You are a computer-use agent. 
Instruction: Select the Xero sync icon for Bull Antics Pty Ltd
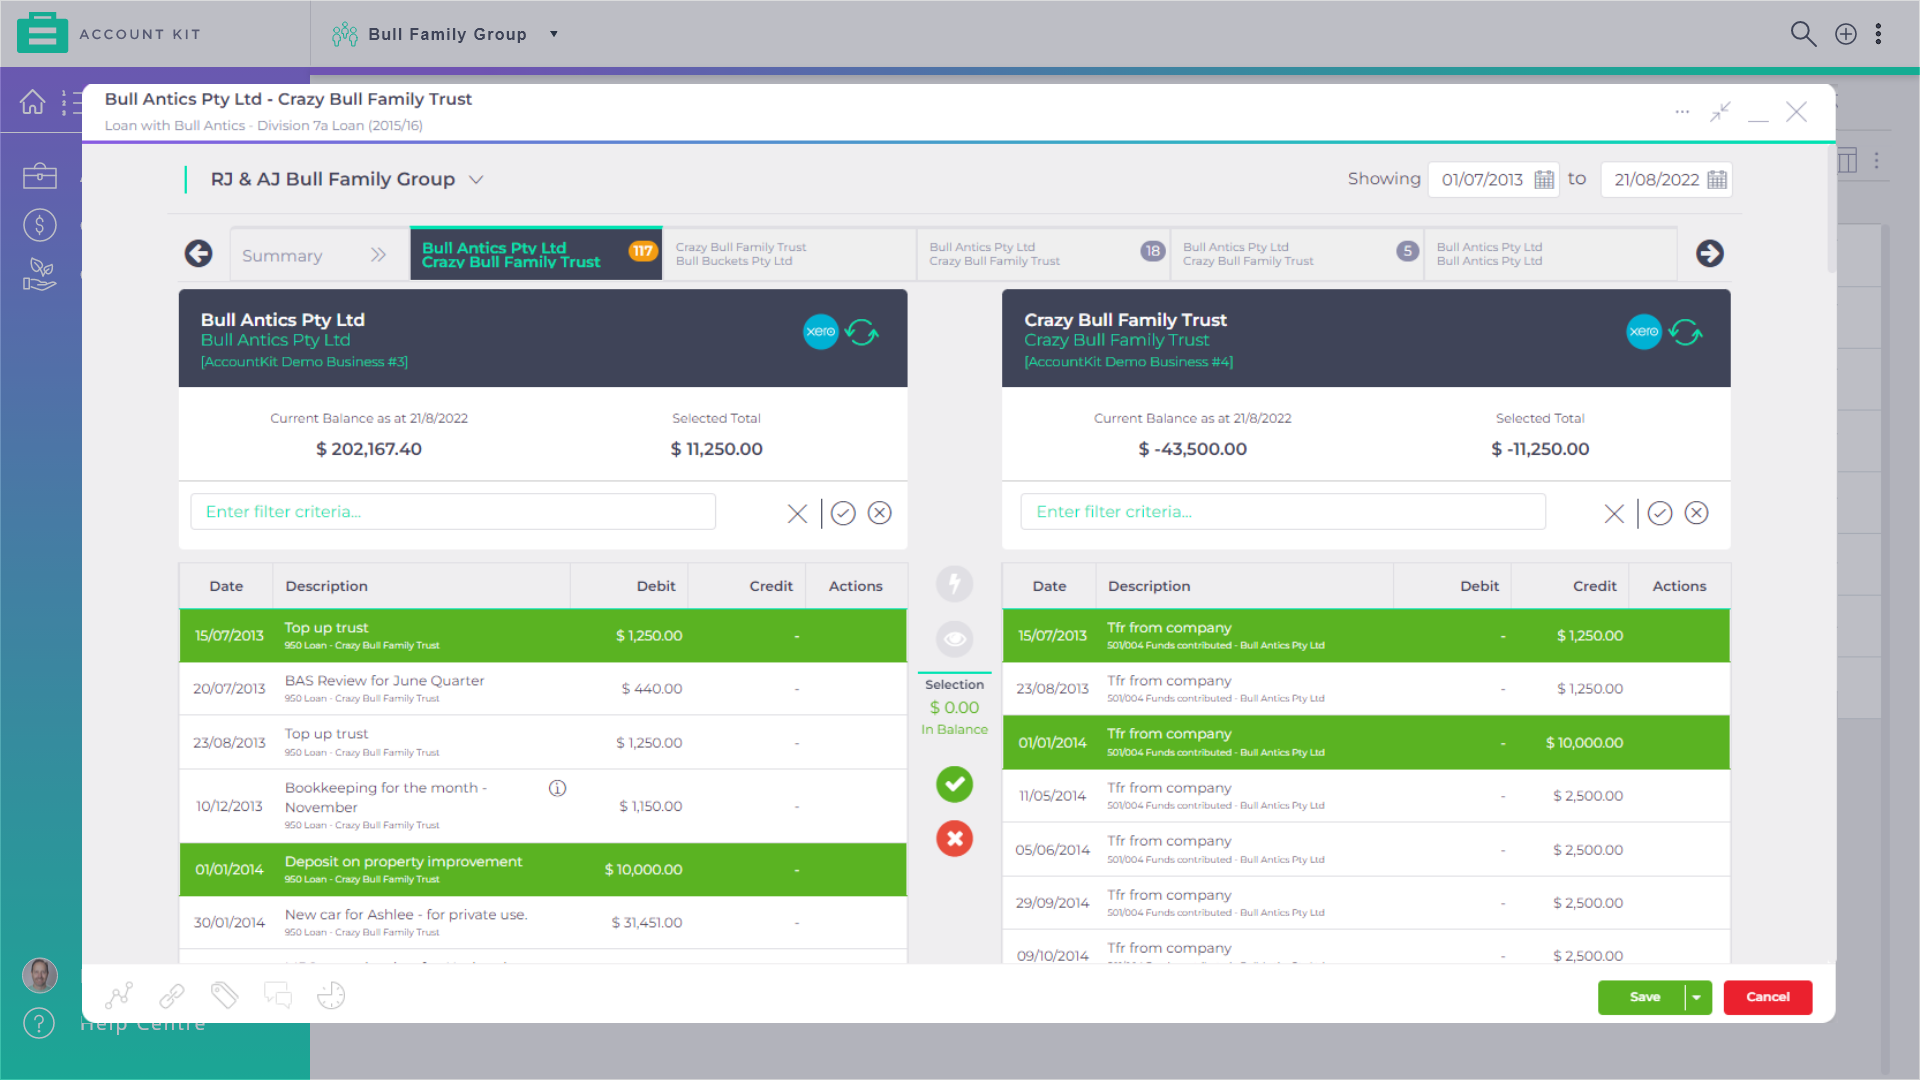[821, 332]
